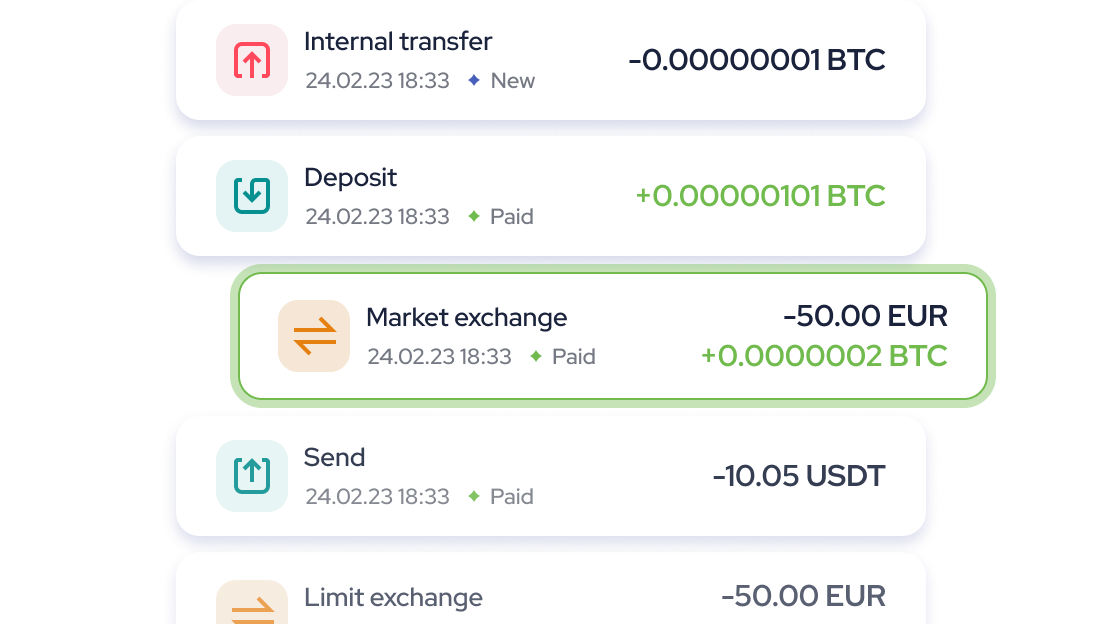The width and height of the screenshot is (1100, 624).
Task: Click the blue New status diamond
Action: (x=474, y=81)
